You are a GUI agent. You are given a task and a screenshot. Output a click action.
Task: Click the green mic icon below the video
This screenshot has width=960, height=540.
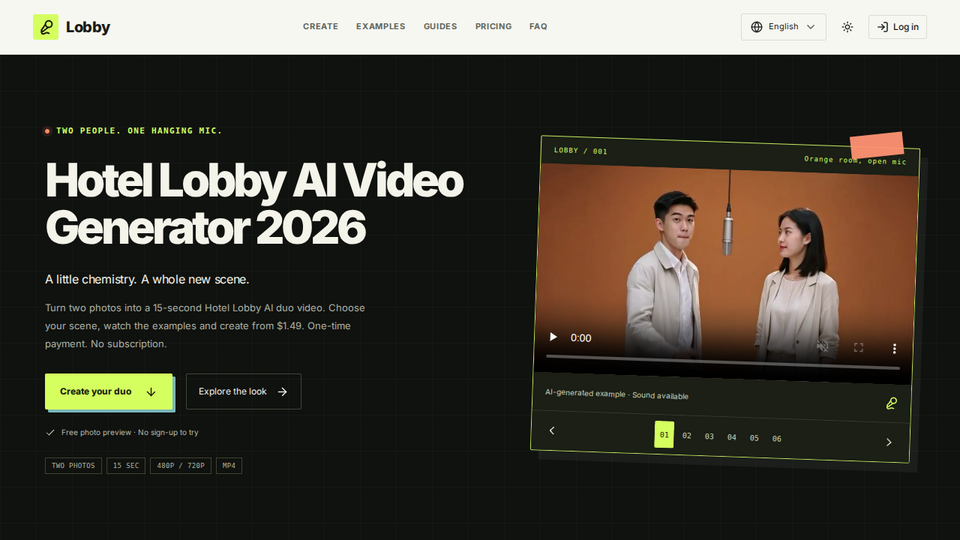coord(891,403)
